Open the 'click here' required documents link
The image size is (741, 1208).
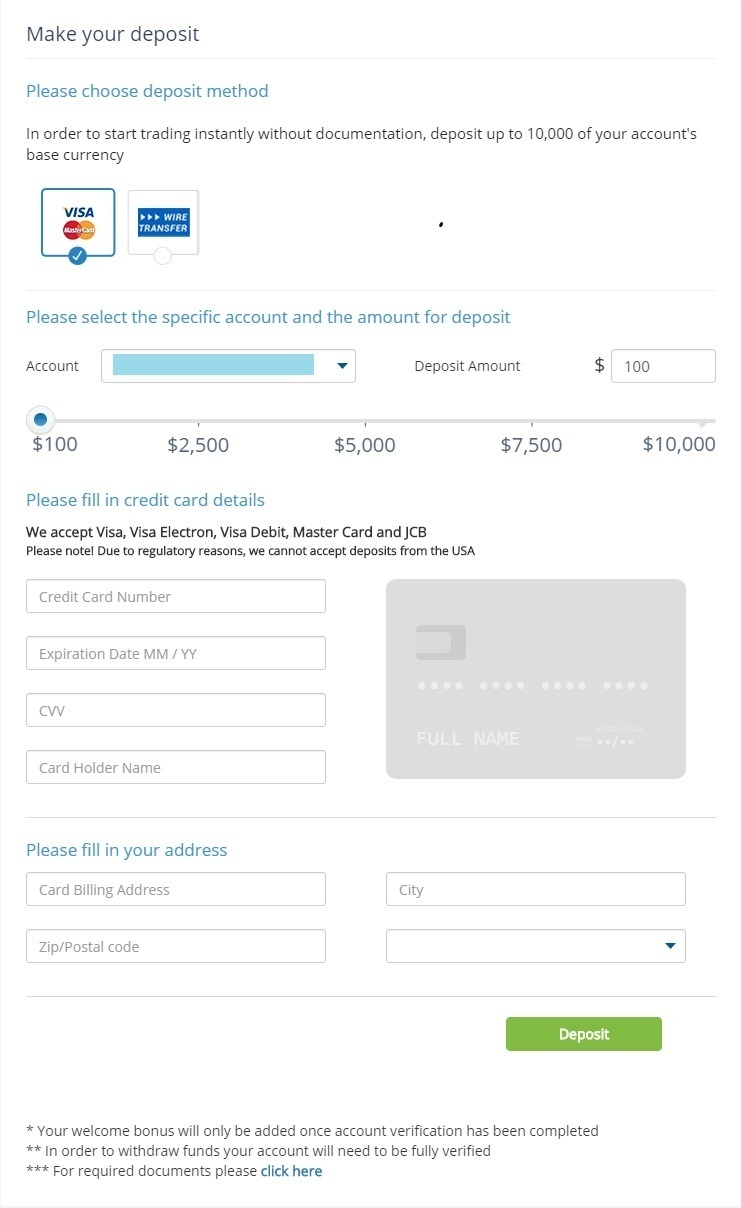click(x=291, y=1171)
